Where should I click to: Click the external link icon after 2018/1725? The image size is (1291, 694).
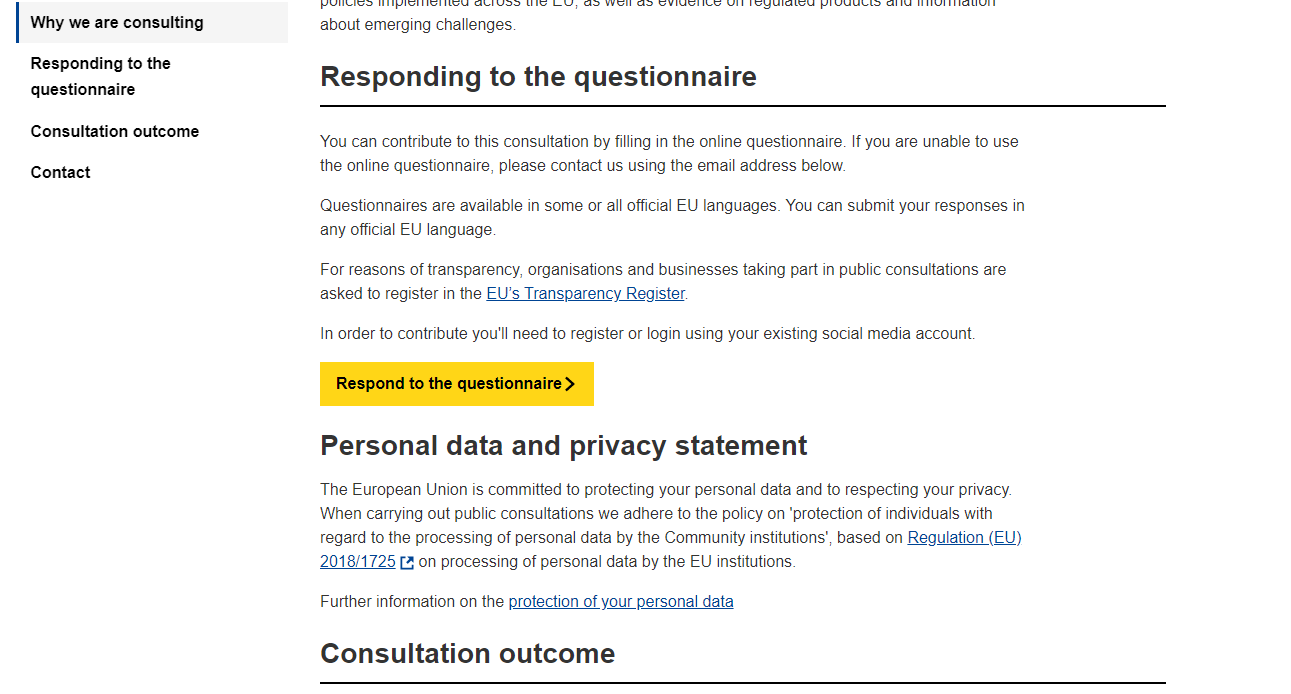[407, 563]
